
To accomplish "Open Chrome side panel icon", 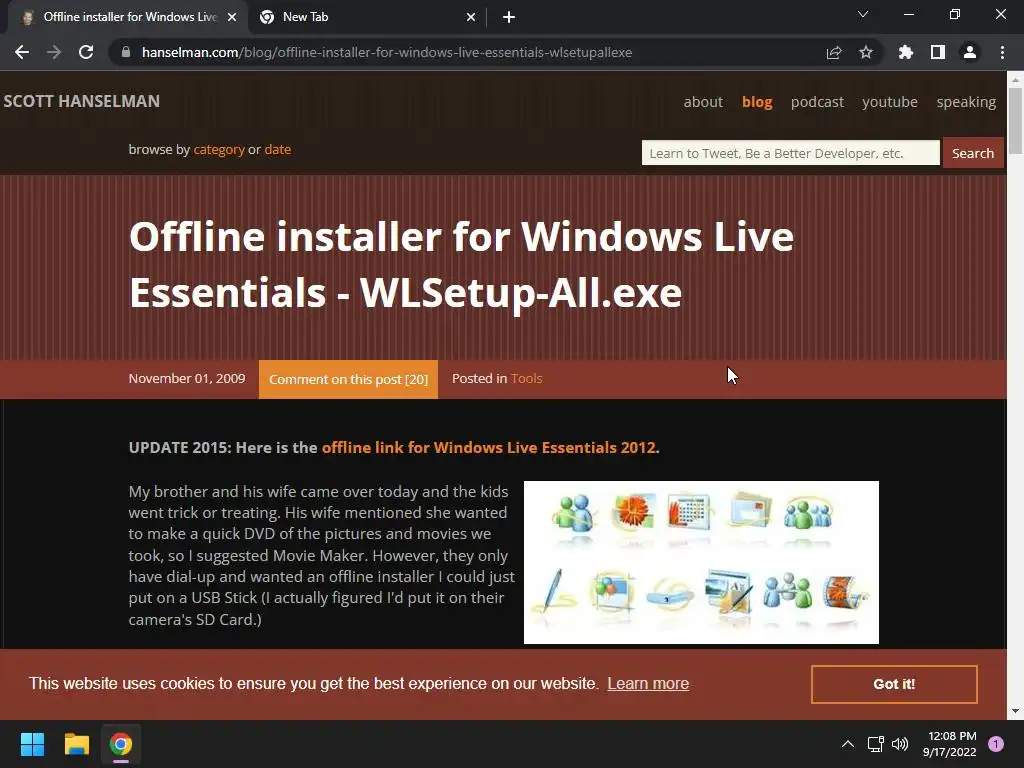I will [x=938, y=52].
